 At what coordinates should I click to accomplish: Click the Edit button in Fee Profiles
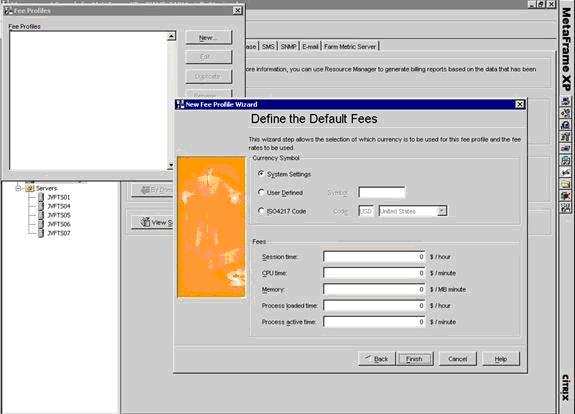point(209,57)
